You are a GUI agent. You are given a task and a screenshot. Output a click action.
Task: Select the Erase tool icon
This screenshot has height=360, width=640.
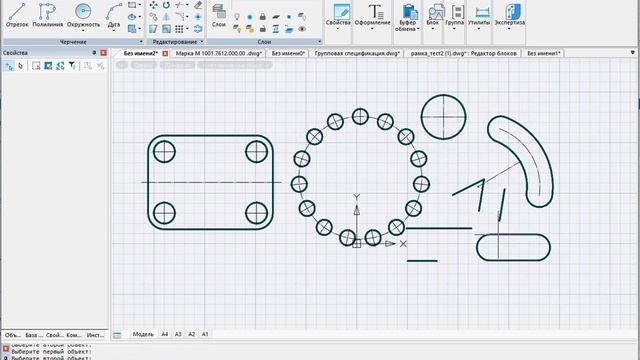click(x=198, y=5)
